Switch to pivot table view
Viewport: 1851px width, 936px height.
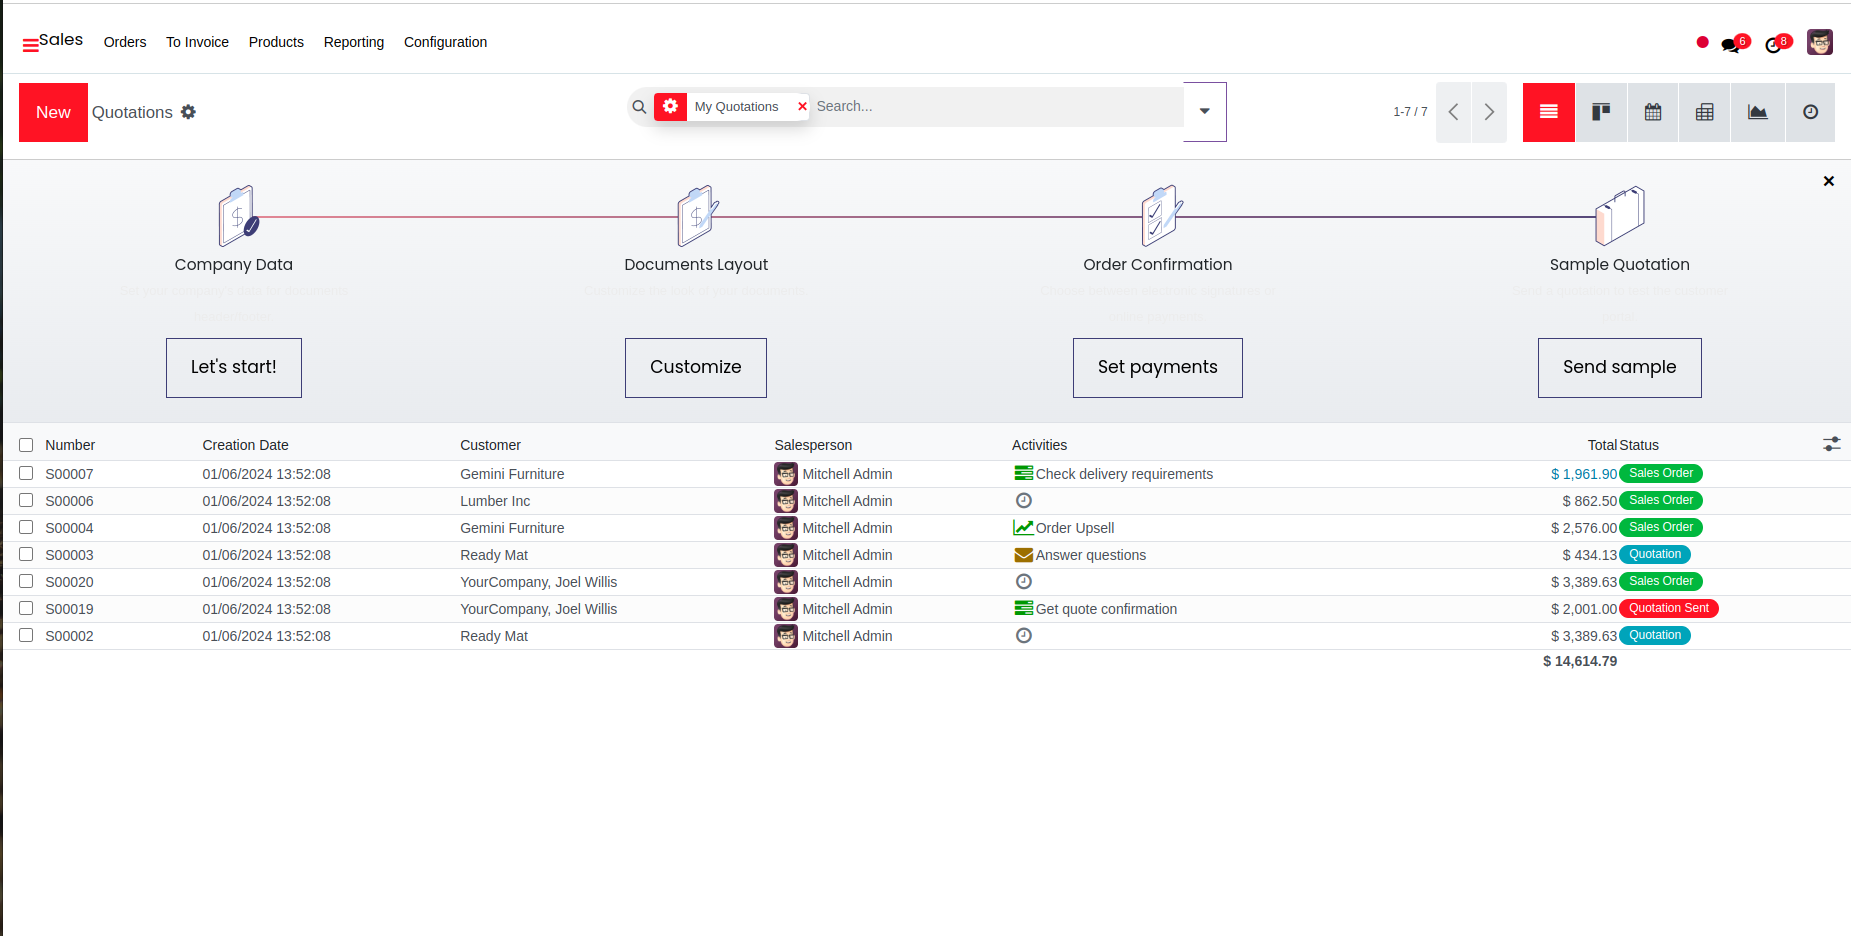click(x=1705, y=112)
